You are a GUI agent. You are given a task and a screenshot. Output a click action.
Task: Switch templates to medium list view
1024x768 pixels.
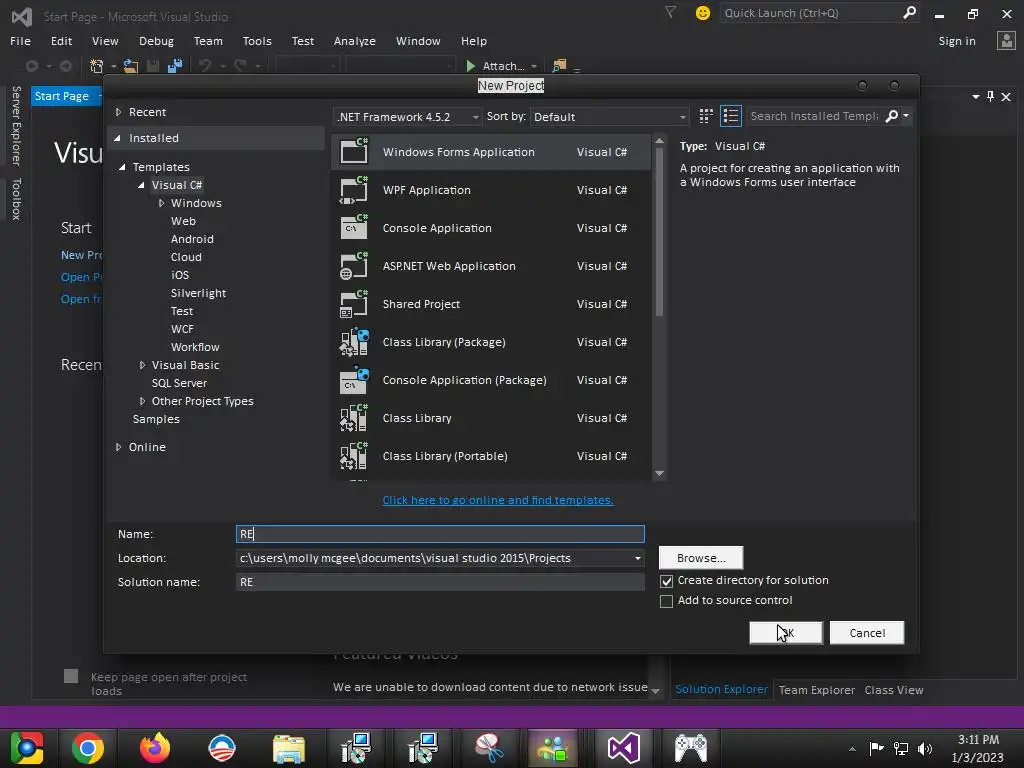[731, 116]
